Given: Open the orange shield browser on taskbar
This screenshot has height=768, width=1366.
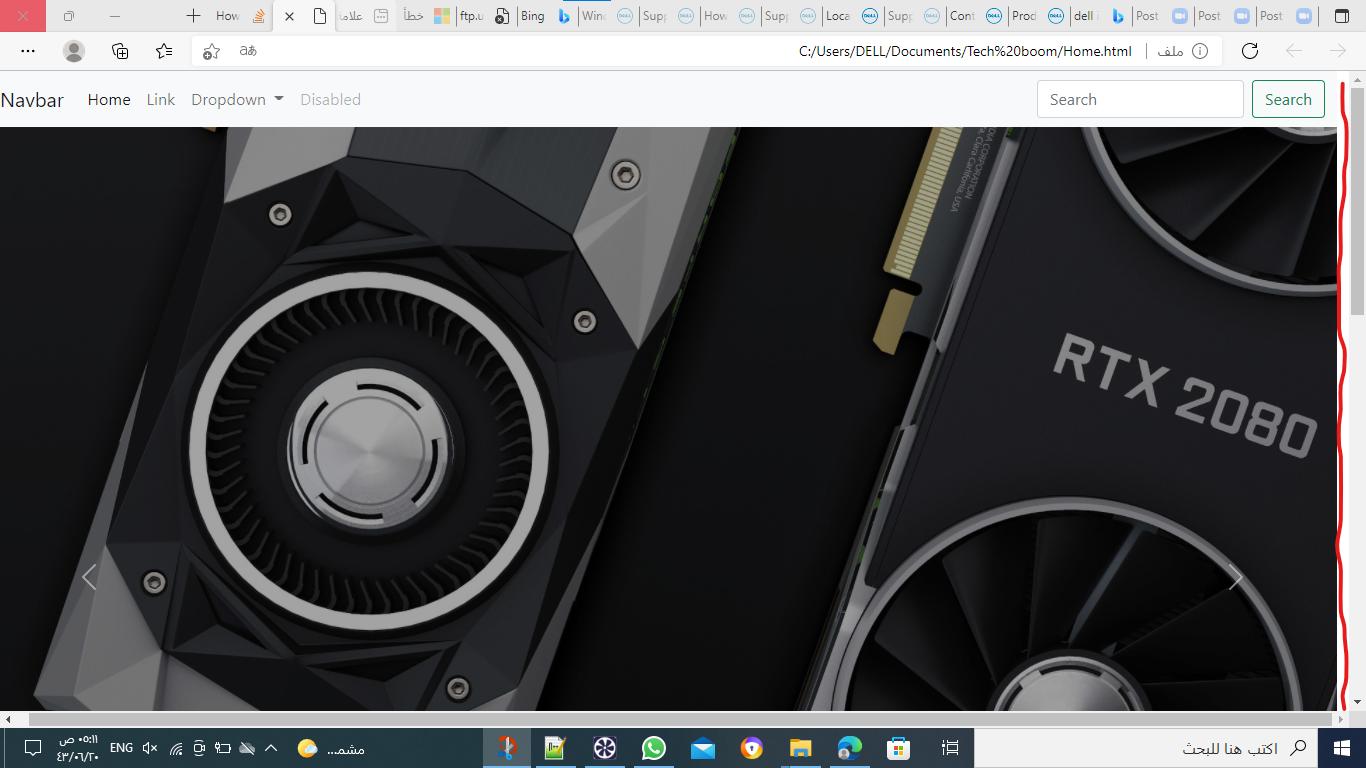Looking at the screenshot, I should (x=751, y=748).
